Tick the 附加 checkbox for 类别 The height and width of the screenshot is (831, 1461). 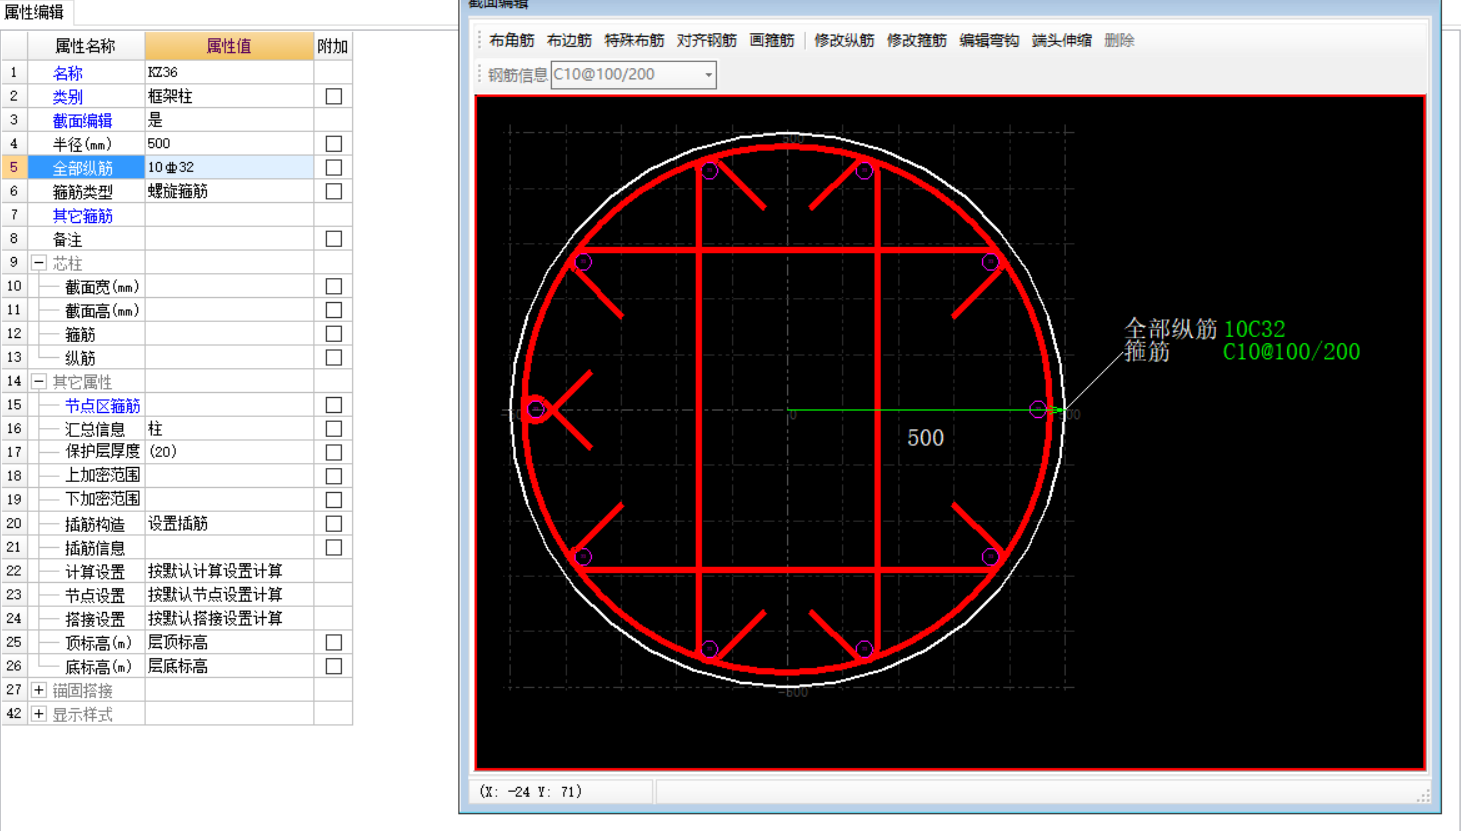pos(334,97)
